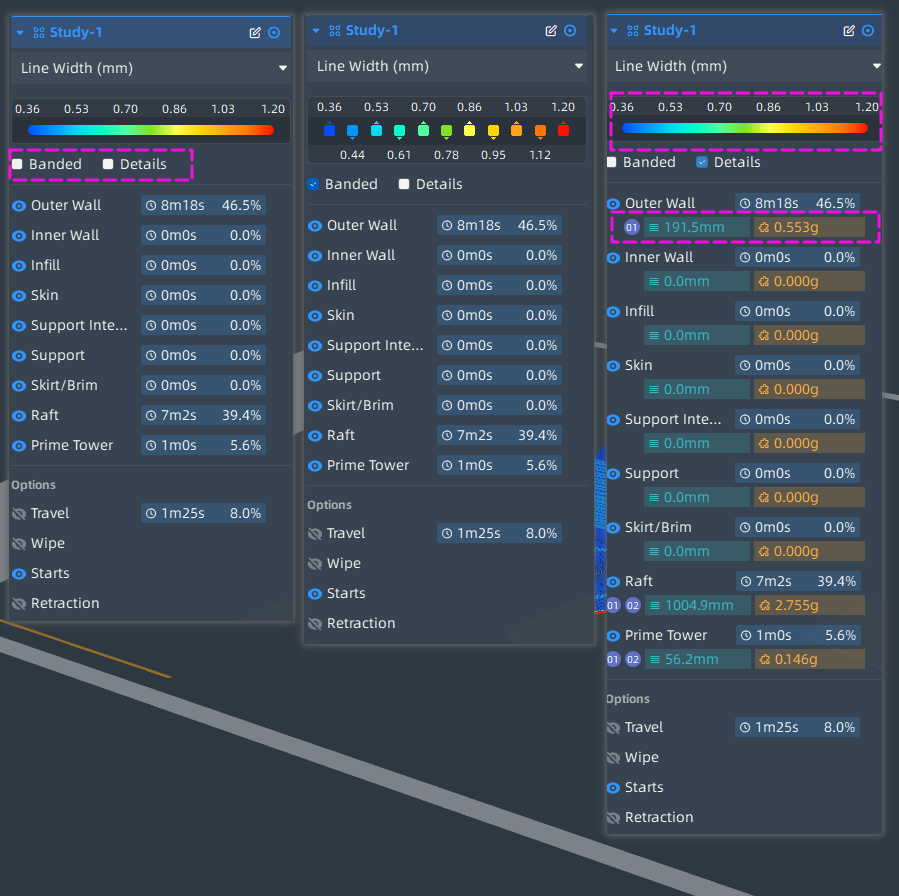Hide Skirt/Brim in left panel
Viewport: 899px width, 896px height.
pyautogui.click(x=19, y=386)
